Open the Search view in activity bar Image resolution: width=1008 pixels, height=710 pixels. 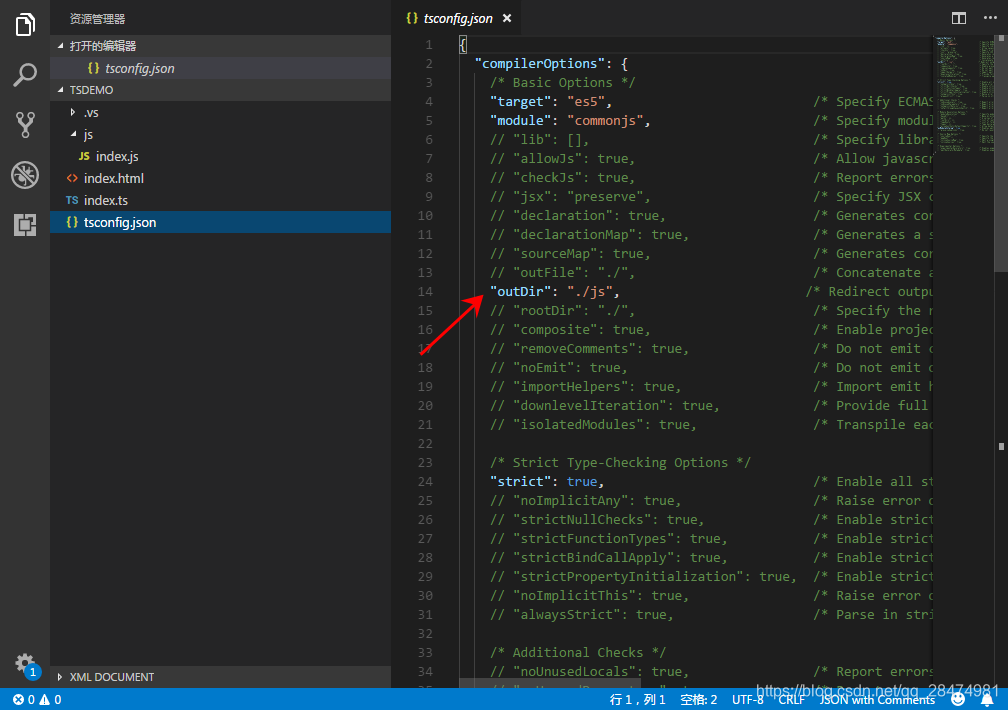[25, 75]
